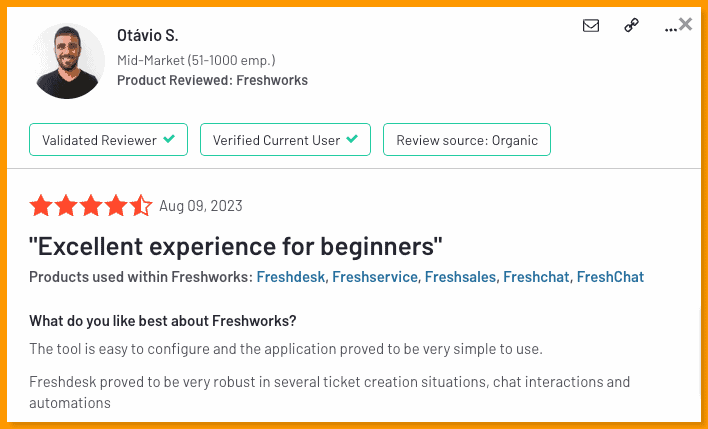708x429 pixels.
Task: Click the third rating star
Action: [91, 205]
